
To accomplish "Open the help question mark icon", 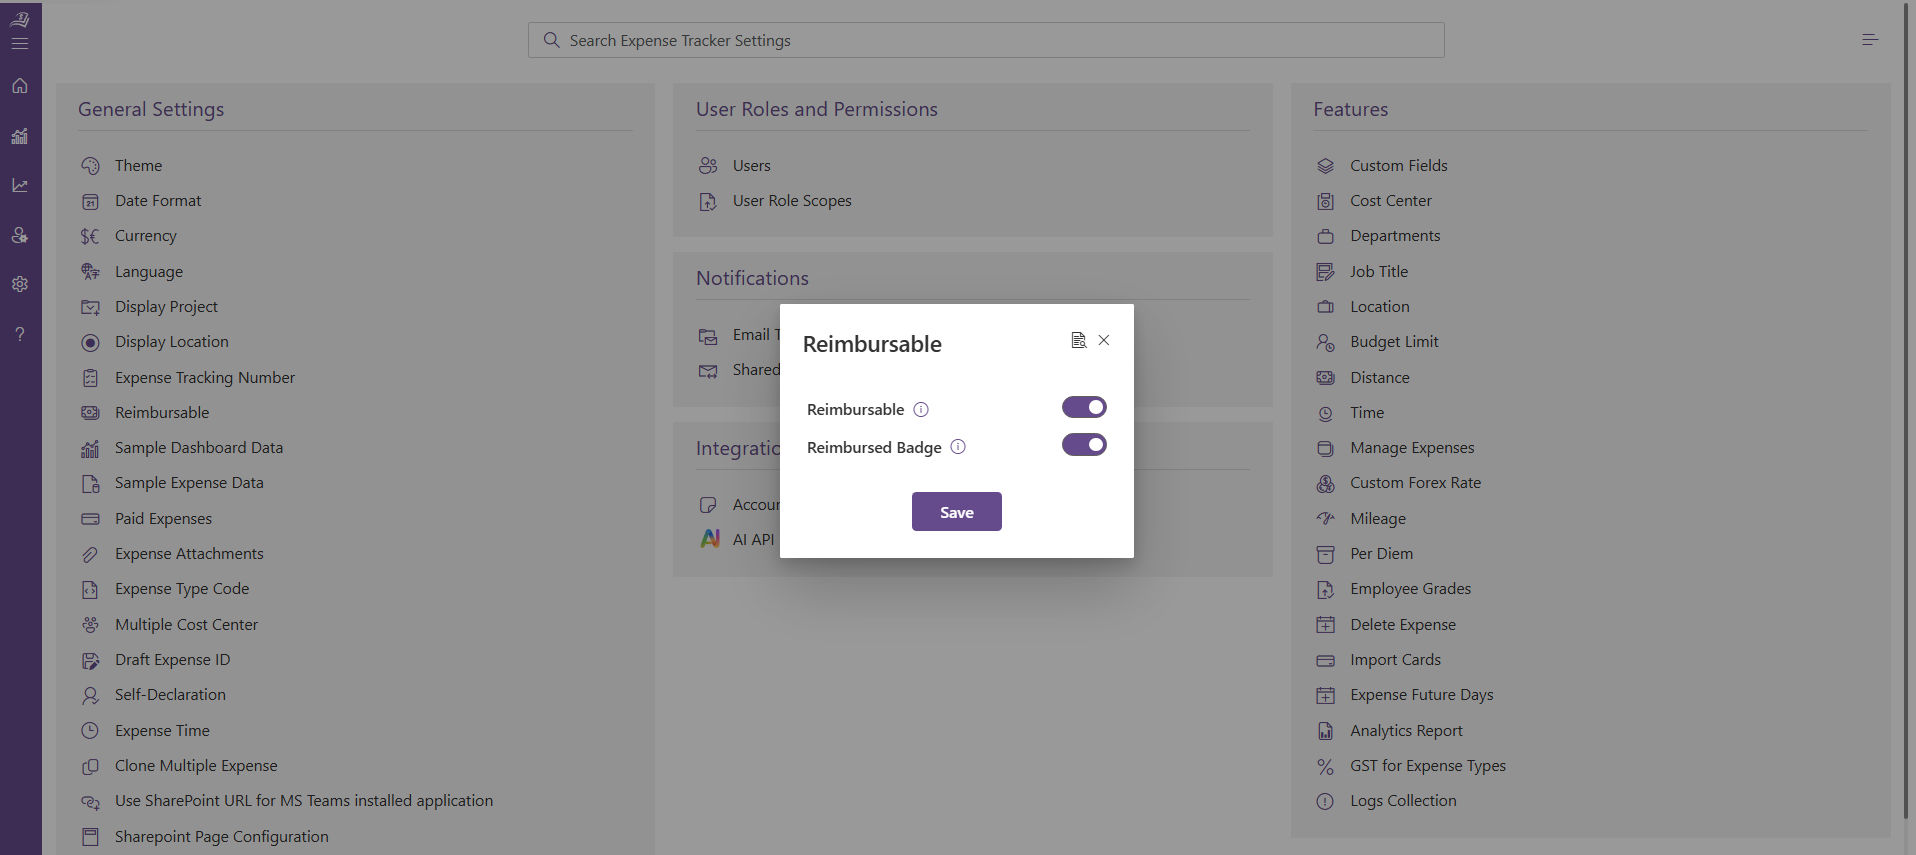I will 20,334.
